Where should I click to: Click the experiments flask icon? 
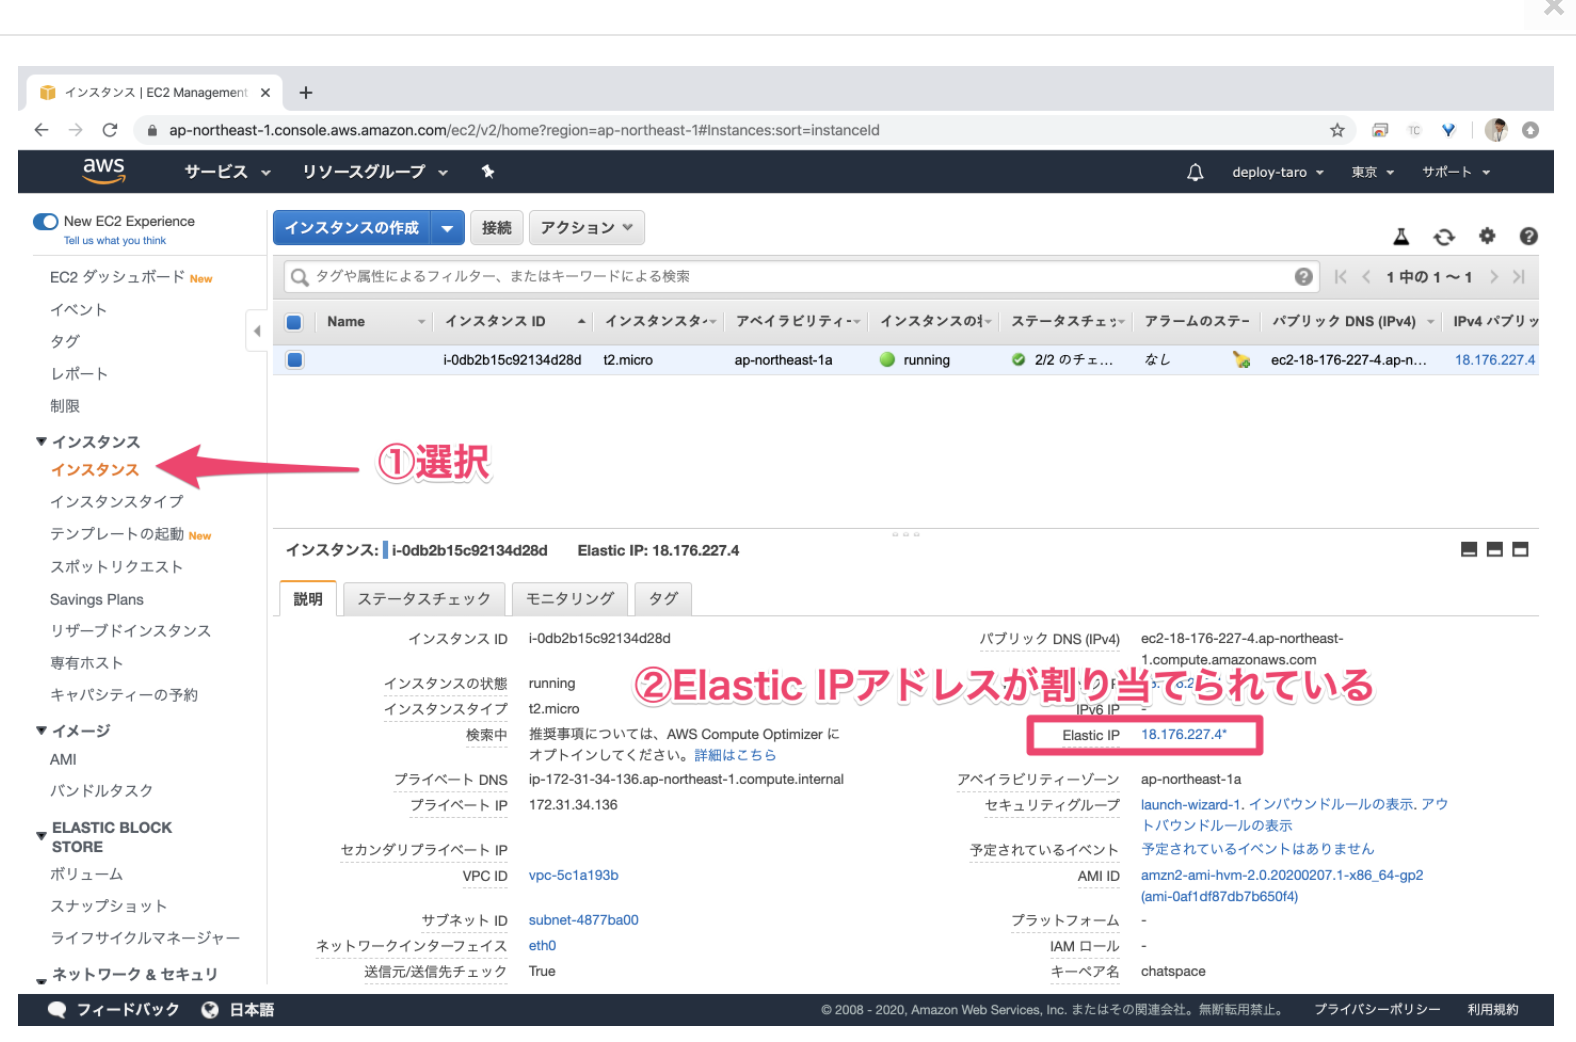click(1401, 236)
